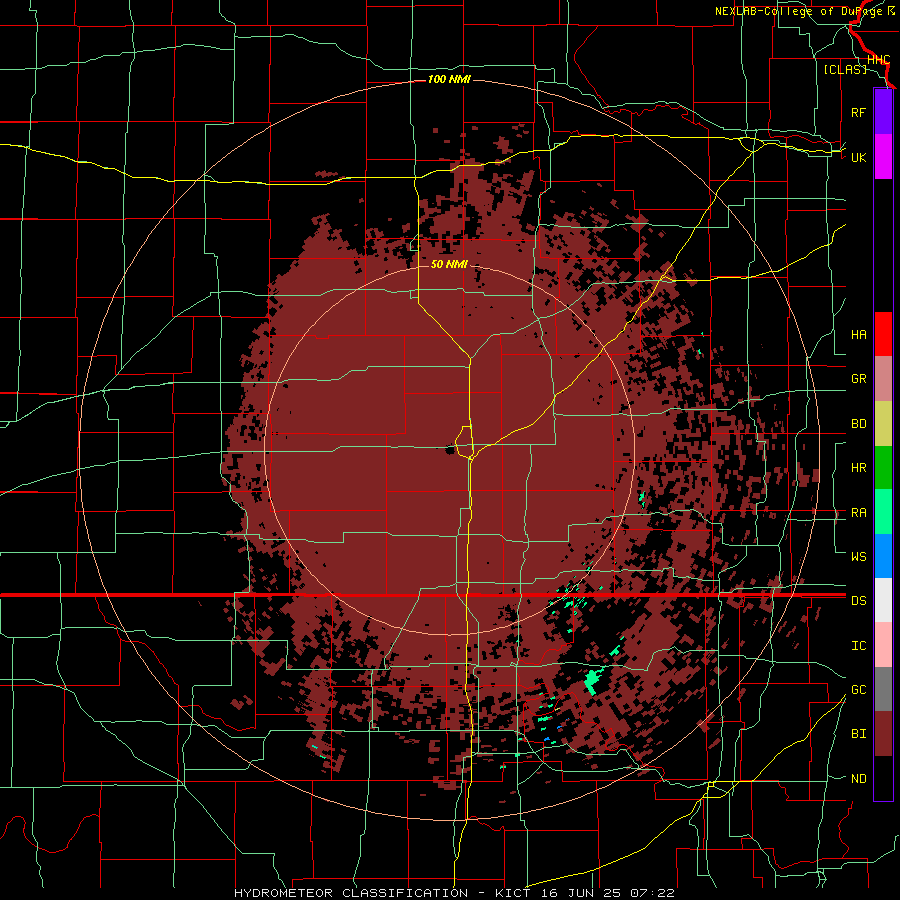Click the HA red legend swatch
Screen dimensions: 900x900
click(883, 334)
